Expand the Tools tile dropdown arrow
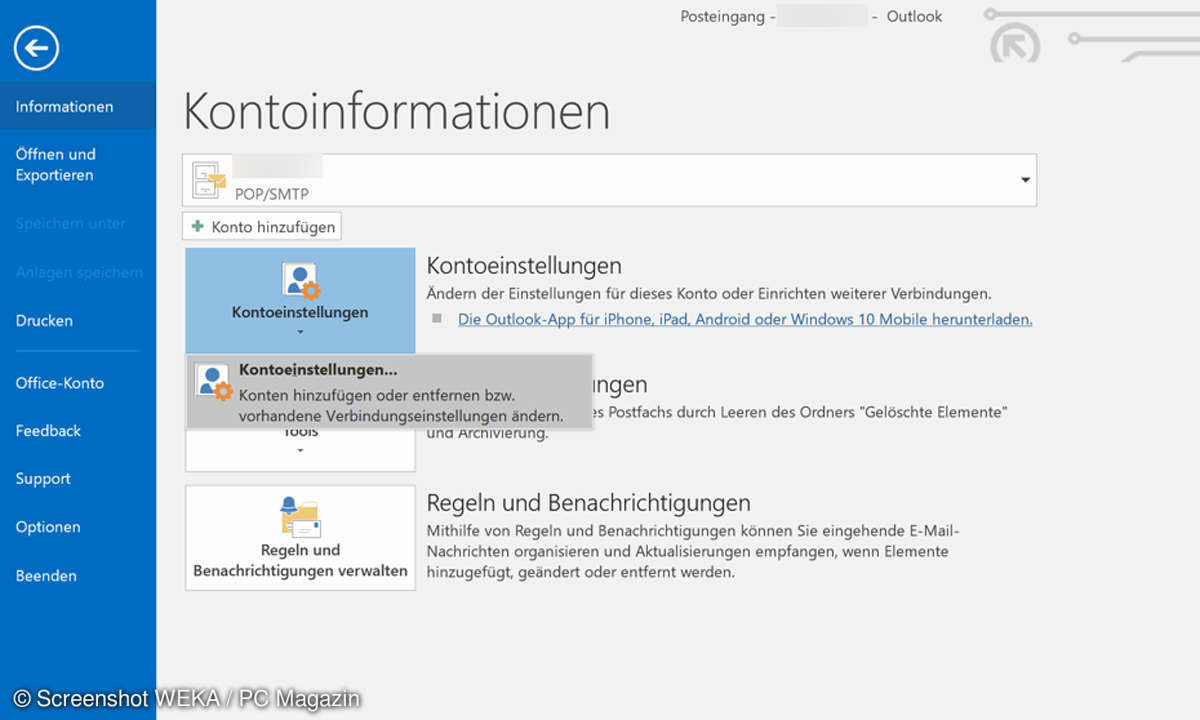This screenshot has height=720, width=1200. 300,451
